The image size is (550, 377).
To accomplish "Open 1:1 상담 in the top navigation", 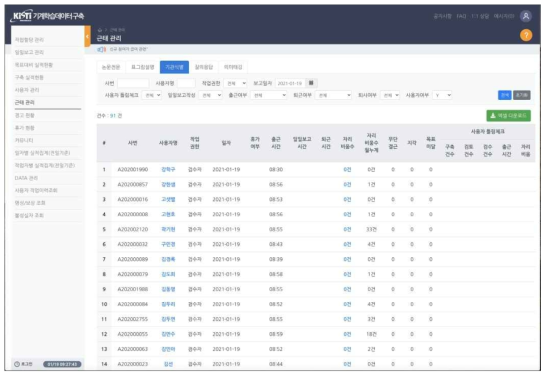I will [x=480, y=16].
